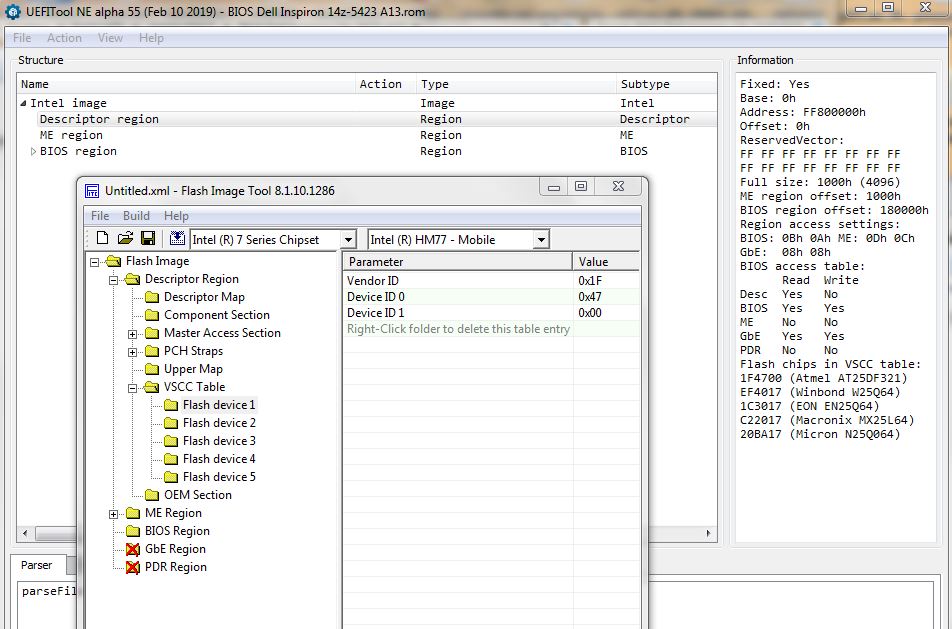Click the BIOS Region folder icon
The height and width of the screenshot is (629, 952).
(x=133, y=531)
